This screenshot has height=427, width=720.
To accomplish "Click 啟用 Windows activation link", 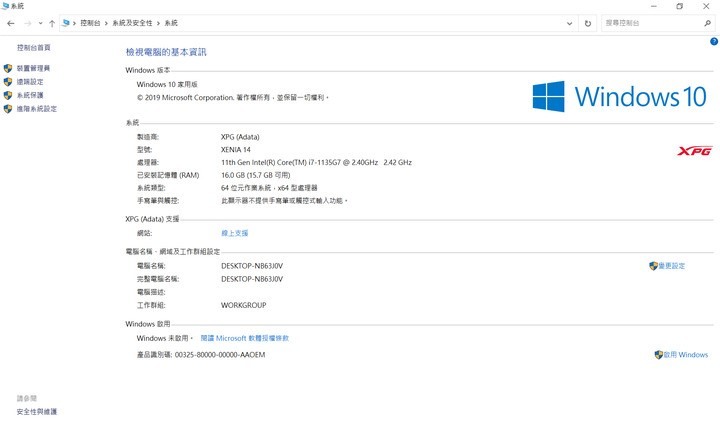I will point(686,354).
